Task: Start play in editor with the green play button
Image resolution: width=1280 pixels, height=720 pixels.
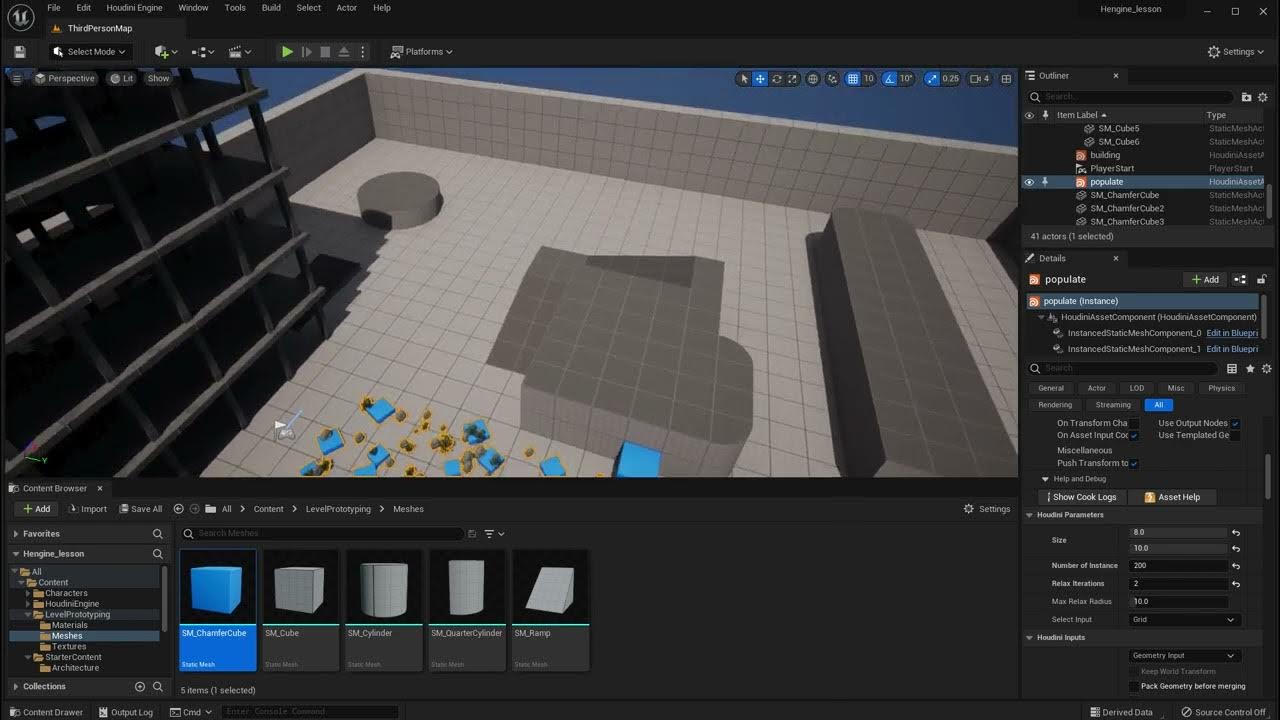Action: (287, 52)
